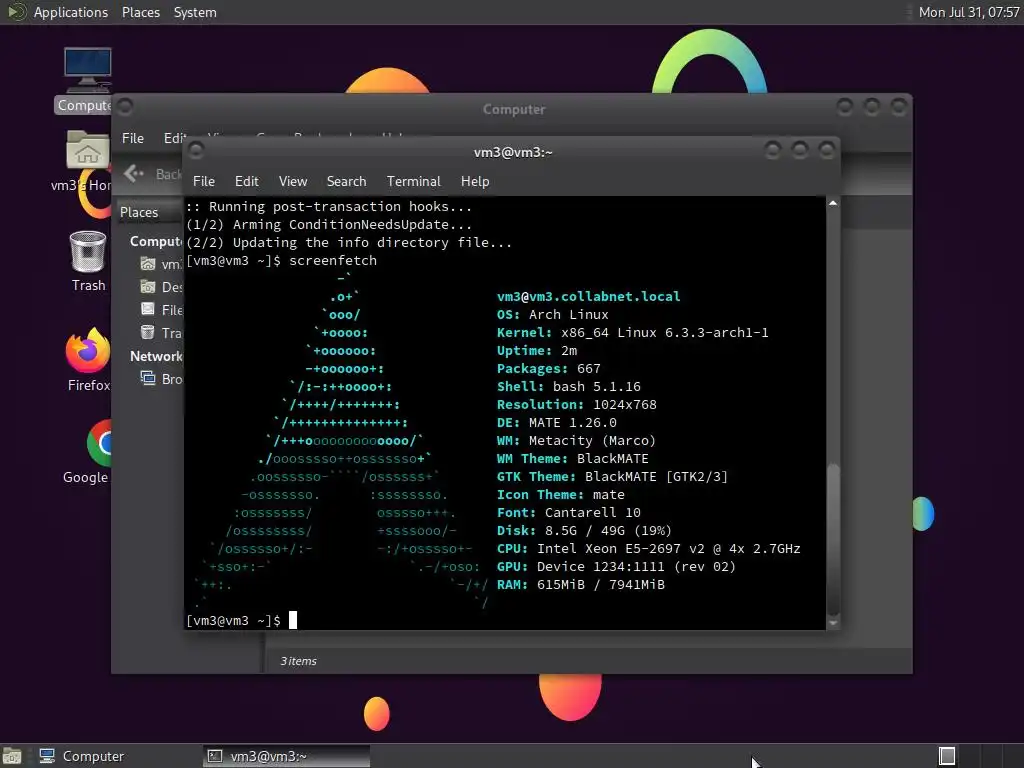Open the Places menu in top panel
The height and width of the screenshot is (768, 1024).
pos(140,12)
